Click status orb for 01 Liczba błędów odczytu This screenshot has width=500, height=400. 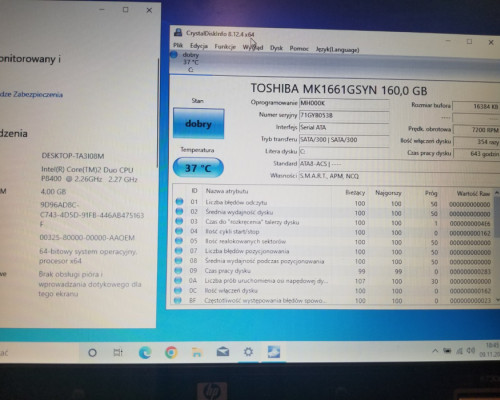[x=179, y=201]
